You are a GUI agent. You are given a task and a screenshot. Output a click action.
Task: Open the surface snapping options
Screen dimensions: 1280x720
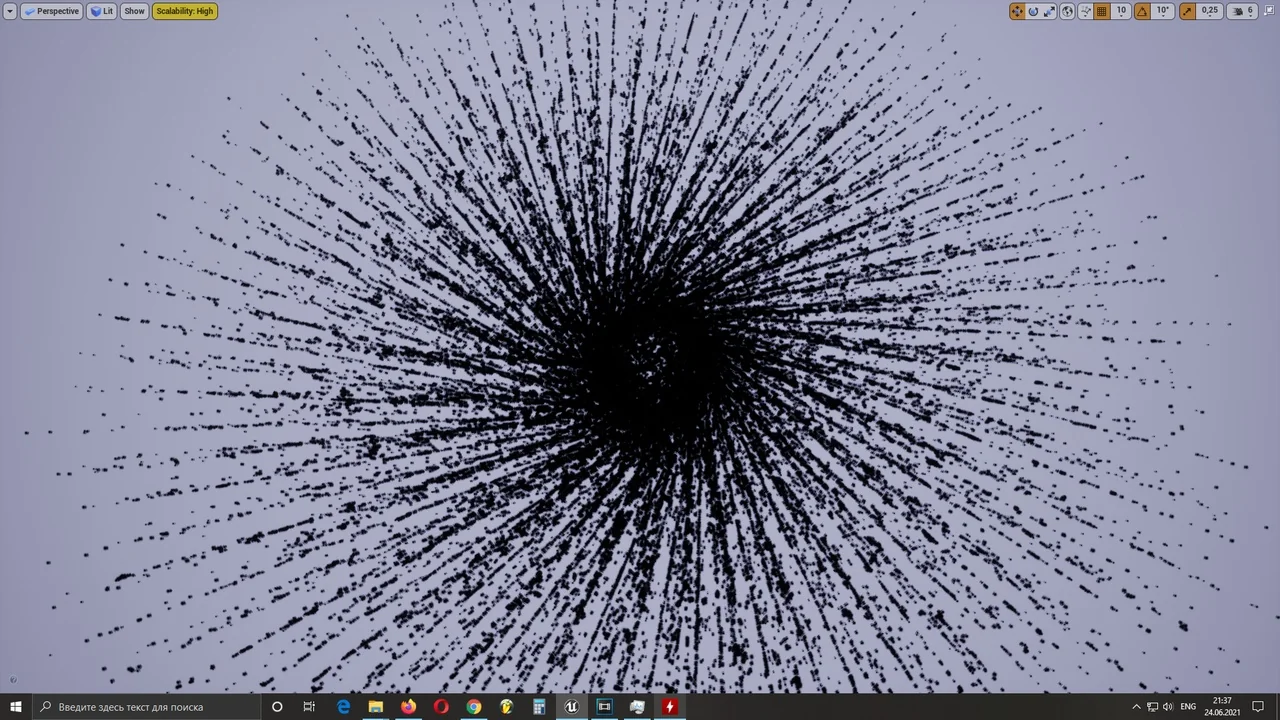pos(1085,11)
